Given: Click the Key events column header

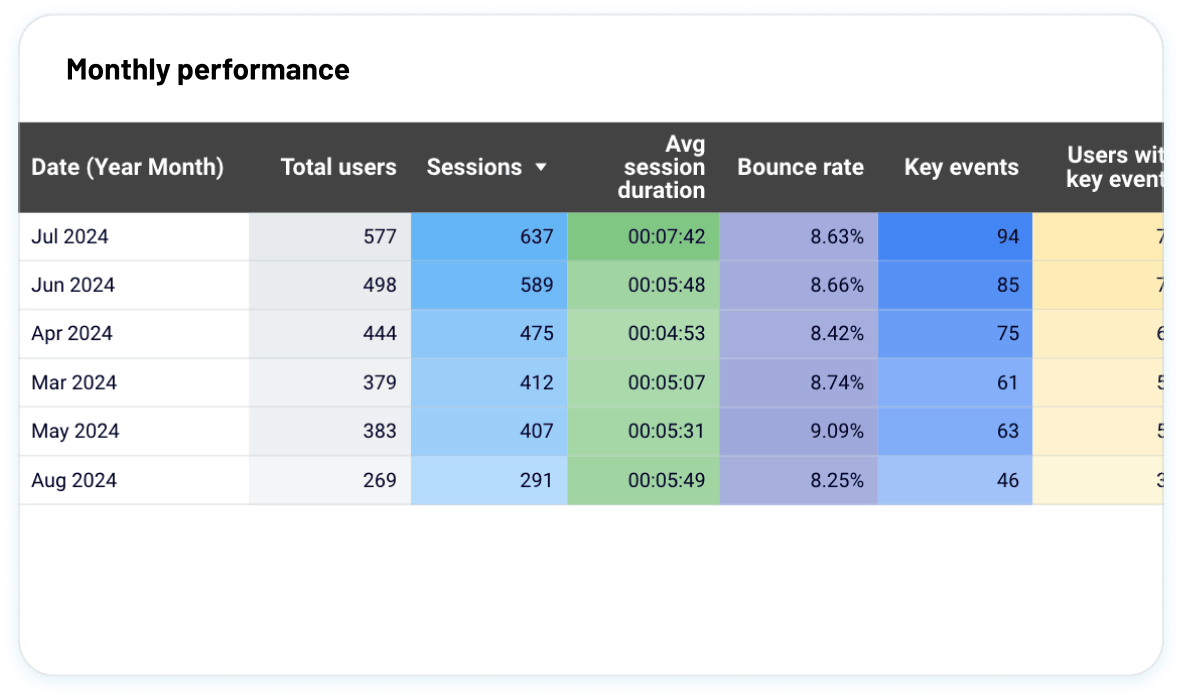Looking at the screenshot, I should point(960,167).
